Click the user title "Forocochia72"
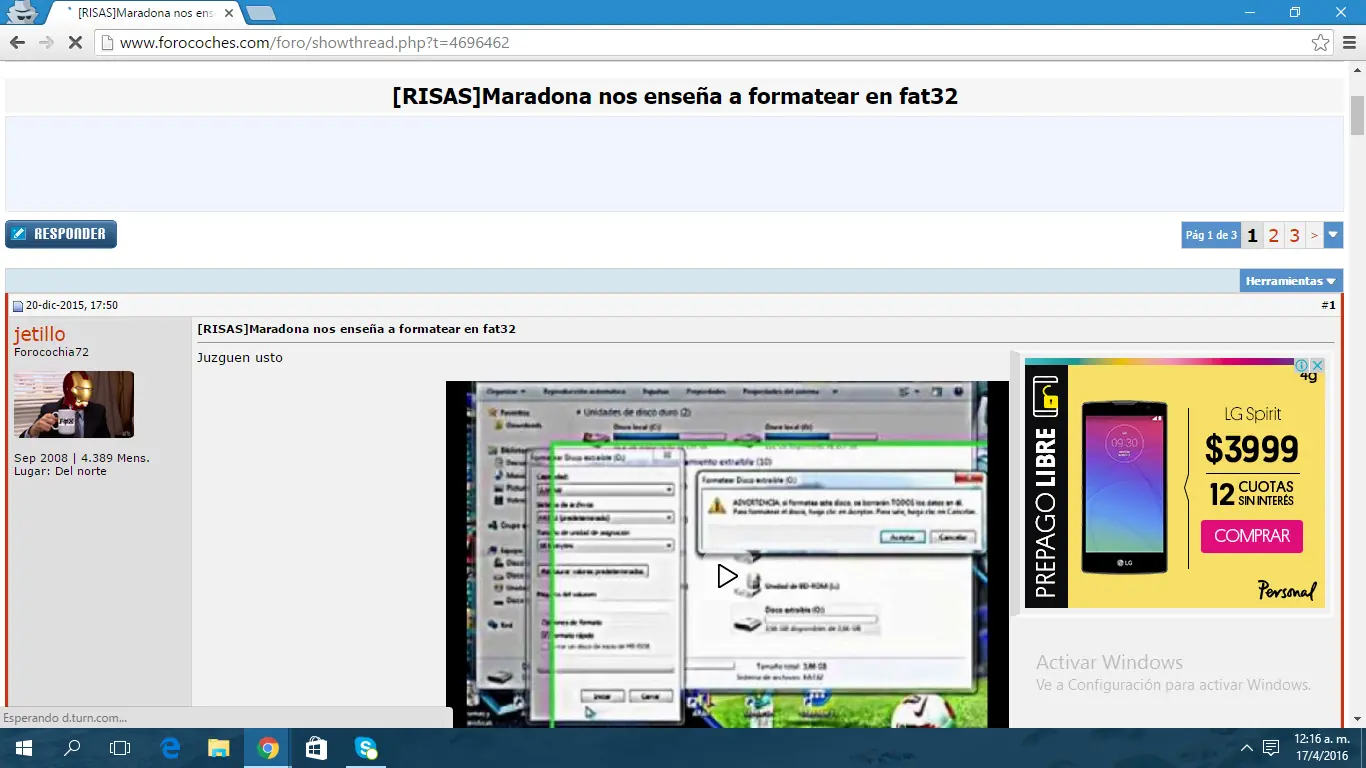 point(51,352)
